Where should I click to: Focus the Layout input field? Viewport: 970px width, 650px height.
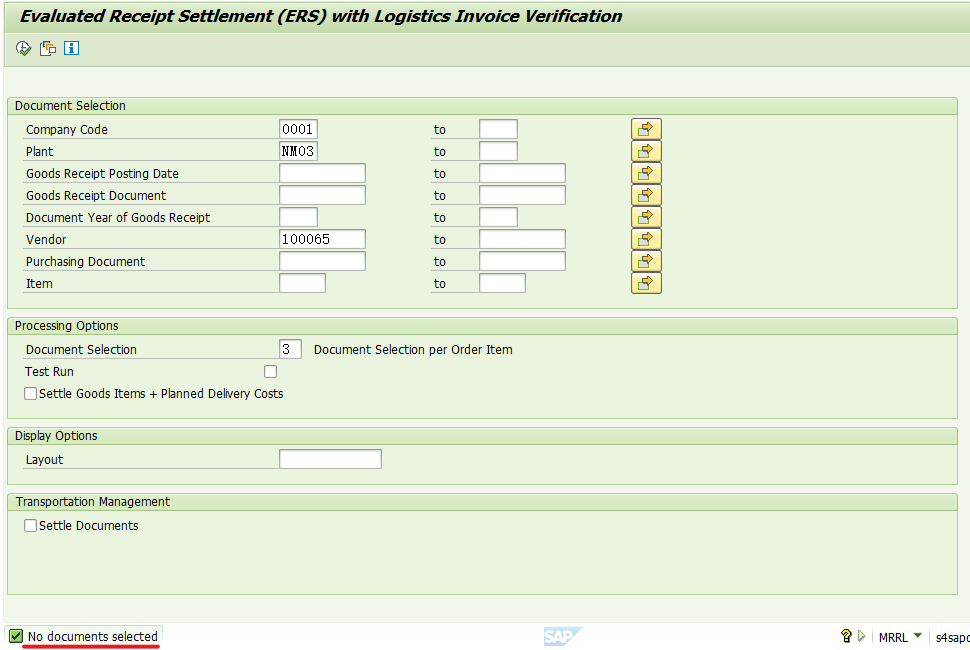coord(330,460)
